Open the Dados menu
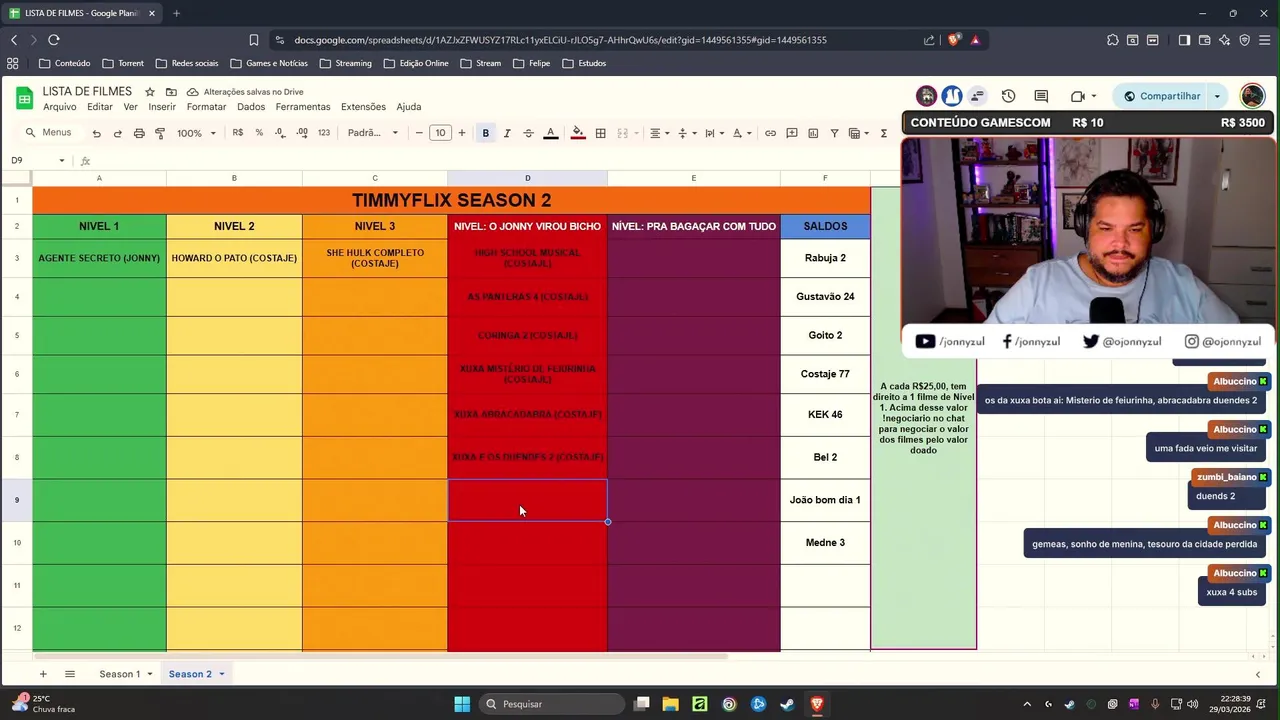Screen dimensions: 1280x720 pyautogui.click(x=251, y=107)
